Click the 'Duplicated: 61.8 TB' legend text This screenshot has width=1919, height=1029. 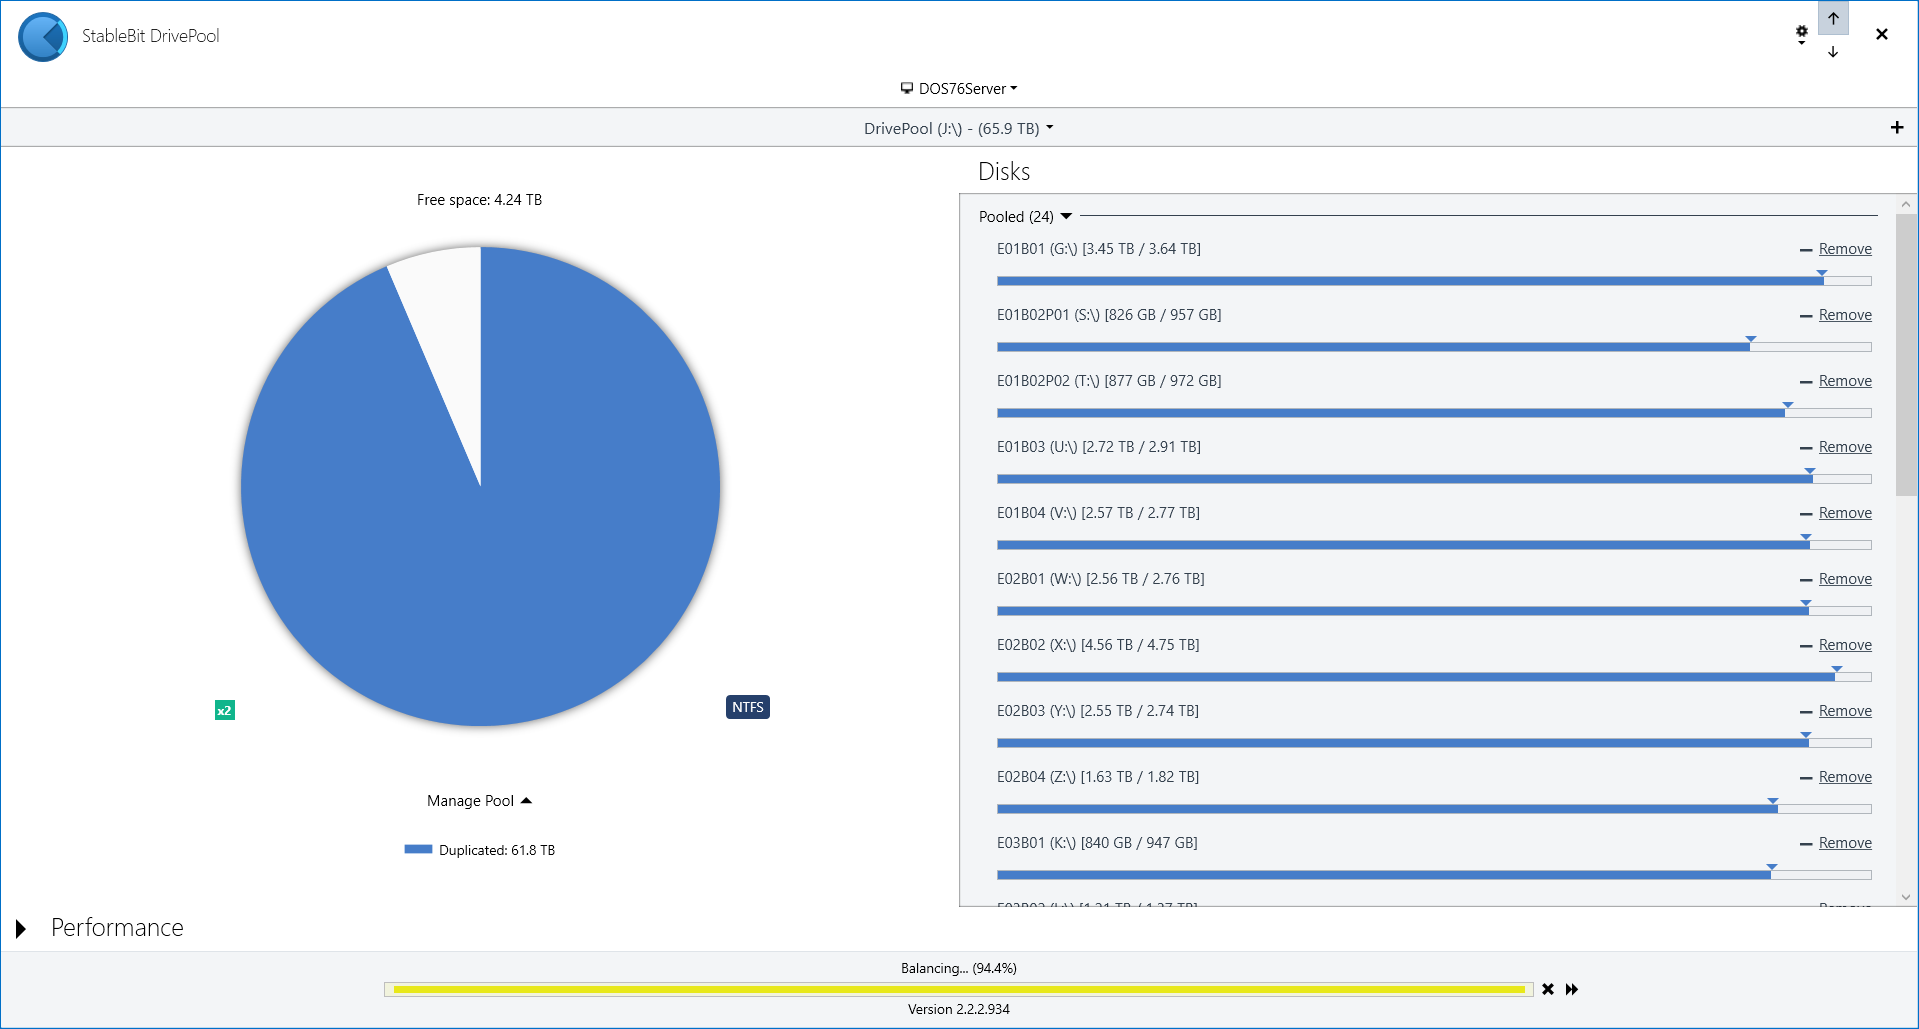click(497, 850)
